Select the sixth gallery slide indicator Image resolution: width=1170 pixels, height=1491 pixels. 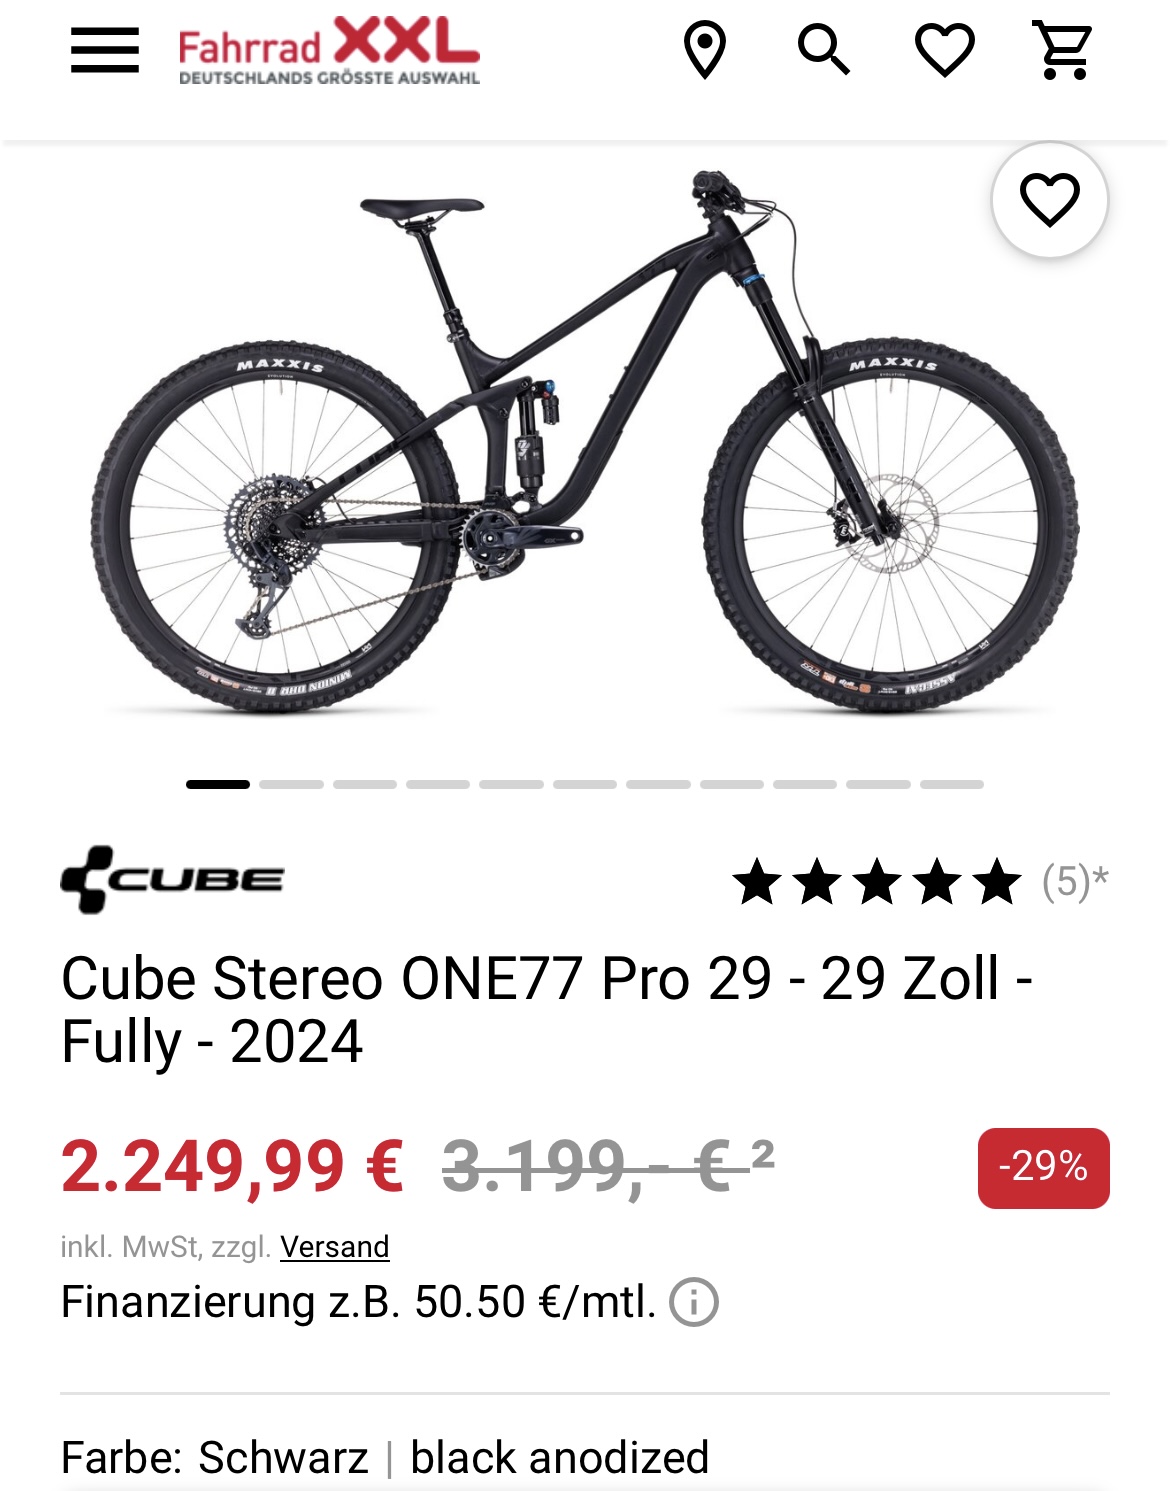[585, 784]
